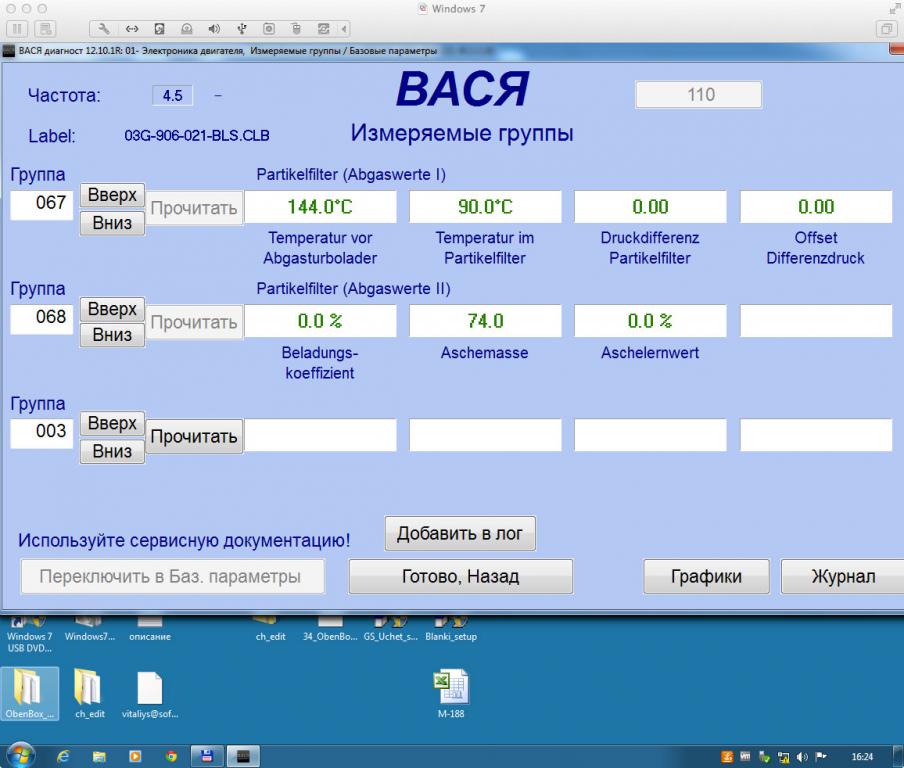The image size is (904, 768).
Task: Collapse the VM device toolbar arrow
Action: point(344,28)
